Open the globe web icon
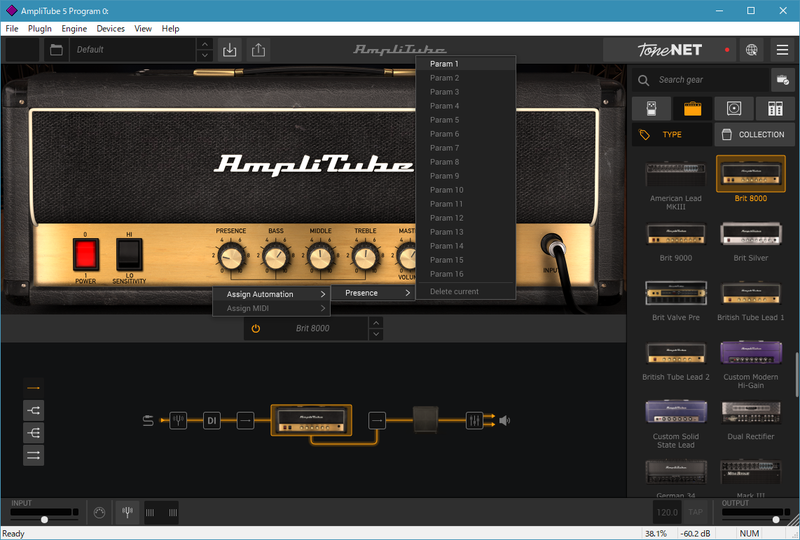800x540 pixels. click(752, 49)
